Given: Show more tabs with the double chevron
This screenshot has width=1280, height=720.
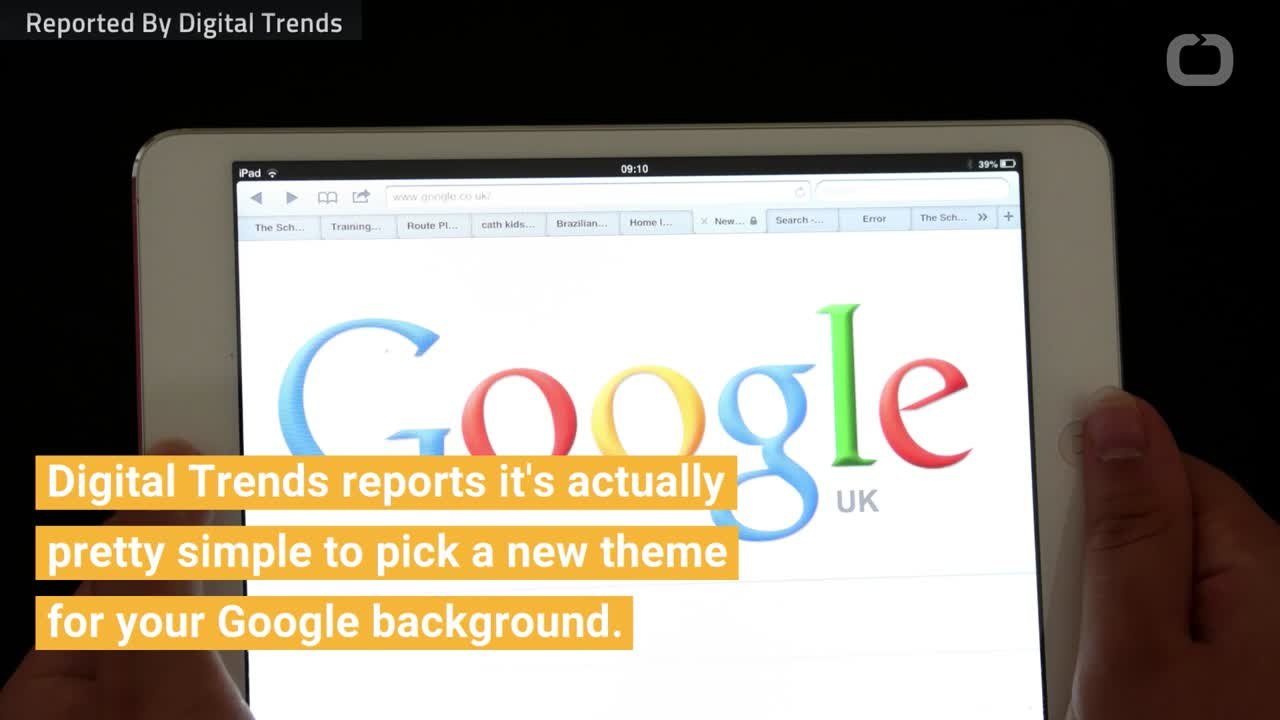Looking at the screenshot, I should coord(982,217).
